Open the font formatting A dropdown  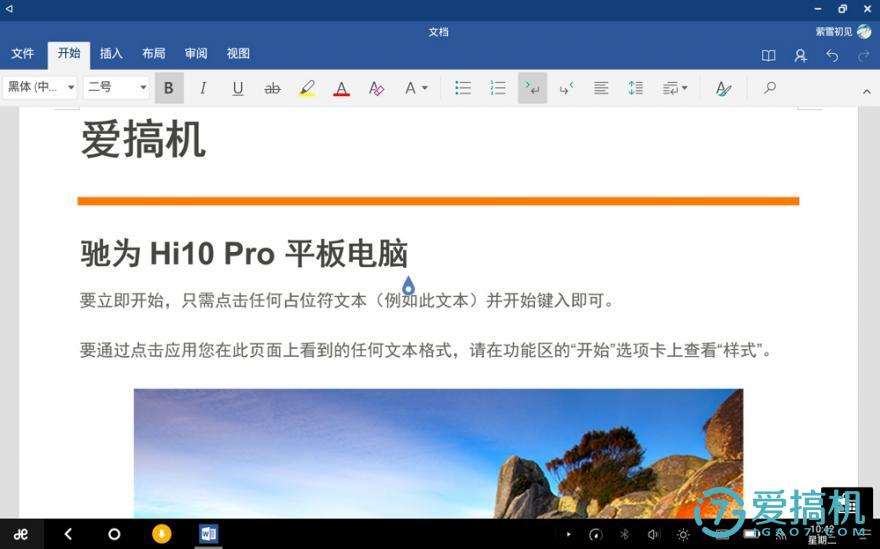pos(416,88)
